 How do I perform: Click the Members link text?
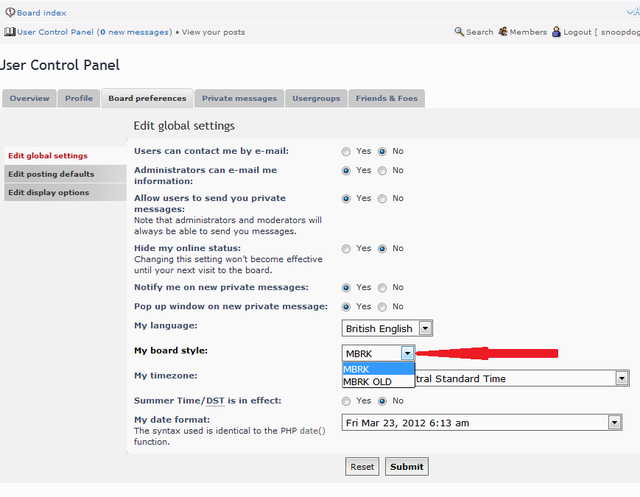point(528,32)
